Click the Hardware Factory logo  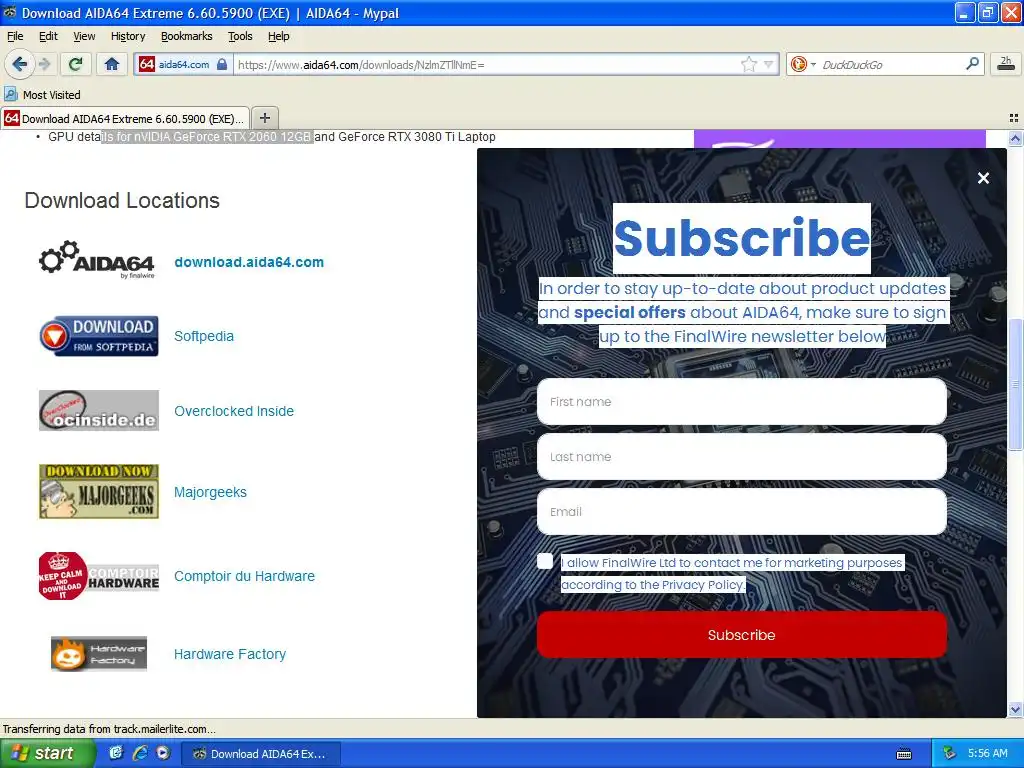99,654
